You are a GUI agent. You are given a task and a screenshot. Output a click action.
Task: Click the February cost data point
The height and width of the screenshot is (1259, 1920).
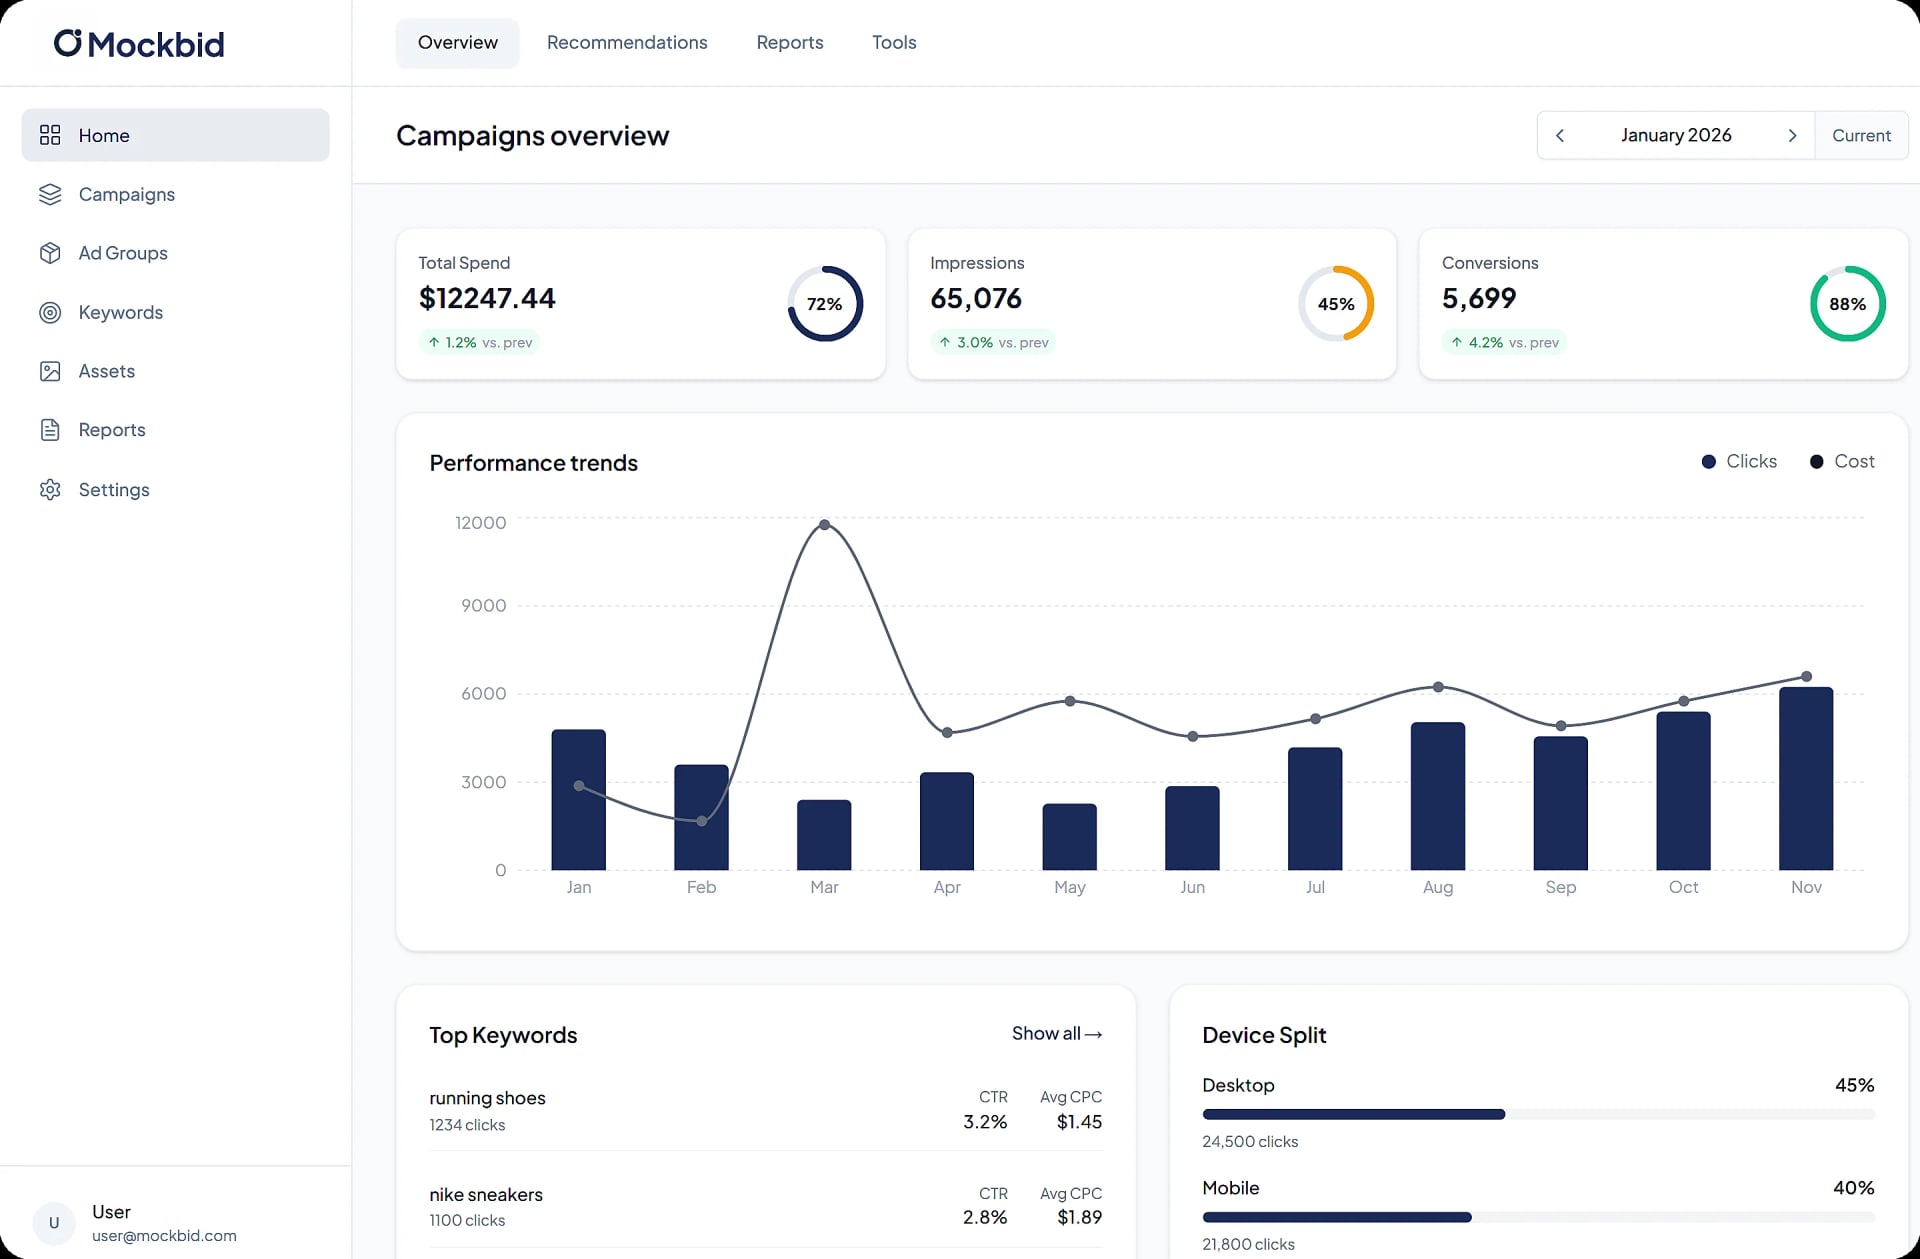(x=702, y=821)
